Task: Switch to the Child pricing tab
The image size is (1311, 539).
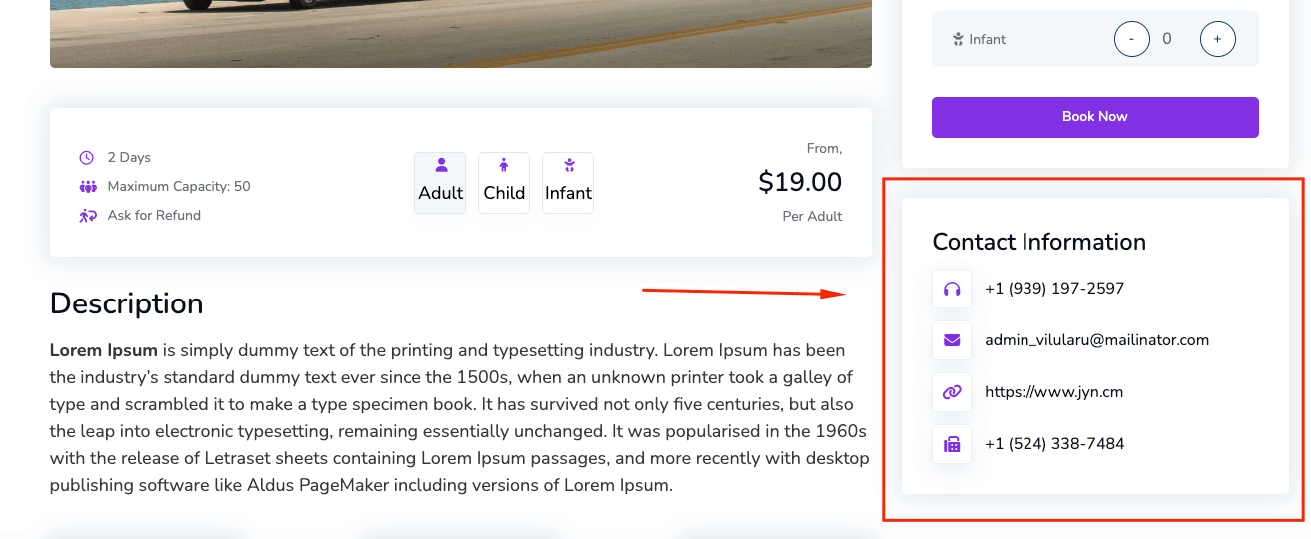Action: click(x=504, y=183)
